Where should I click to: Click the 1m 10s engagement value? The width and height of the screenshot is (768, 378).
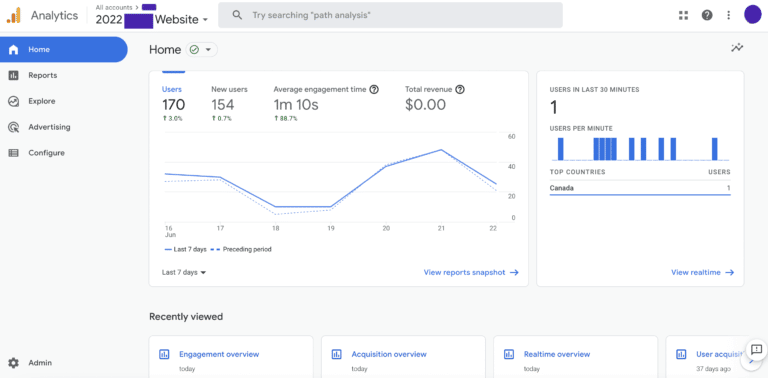click(296, 105)
